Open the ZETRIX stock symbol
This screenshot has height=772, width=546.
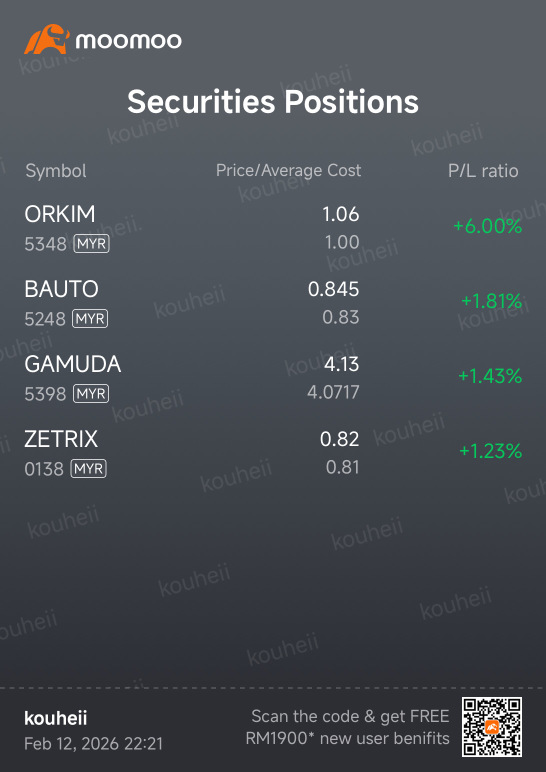pyautogui.click(x=61, y=439)
